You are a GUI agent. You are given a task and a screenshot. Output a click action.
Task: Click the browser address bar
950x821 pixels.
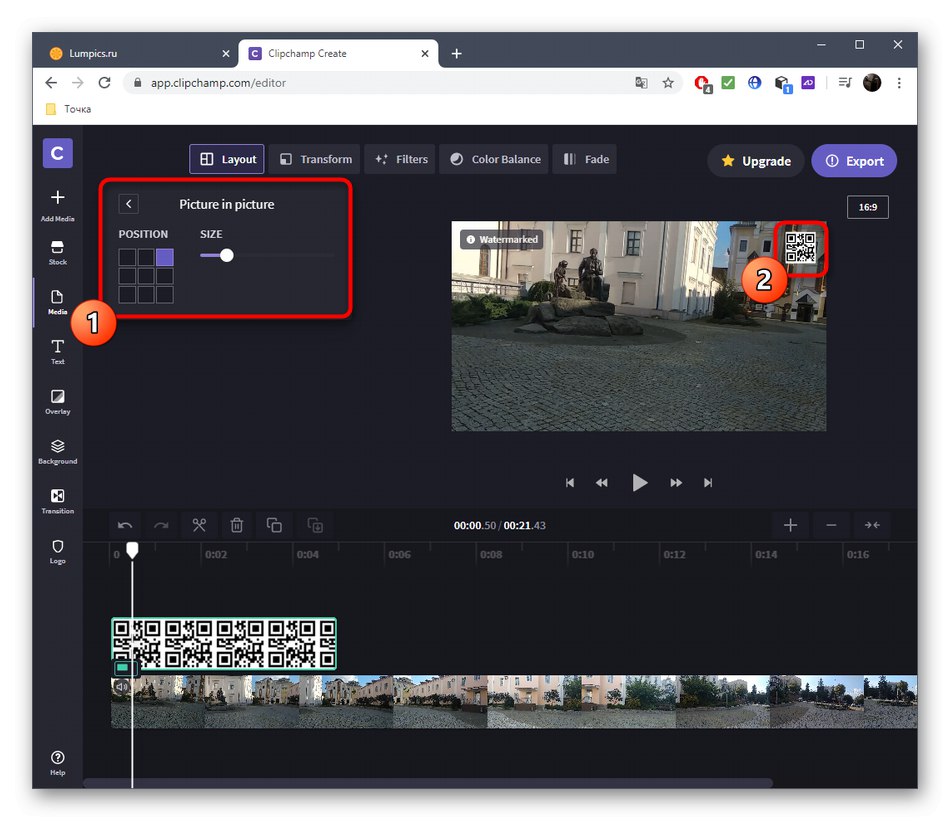pos(388,83)
